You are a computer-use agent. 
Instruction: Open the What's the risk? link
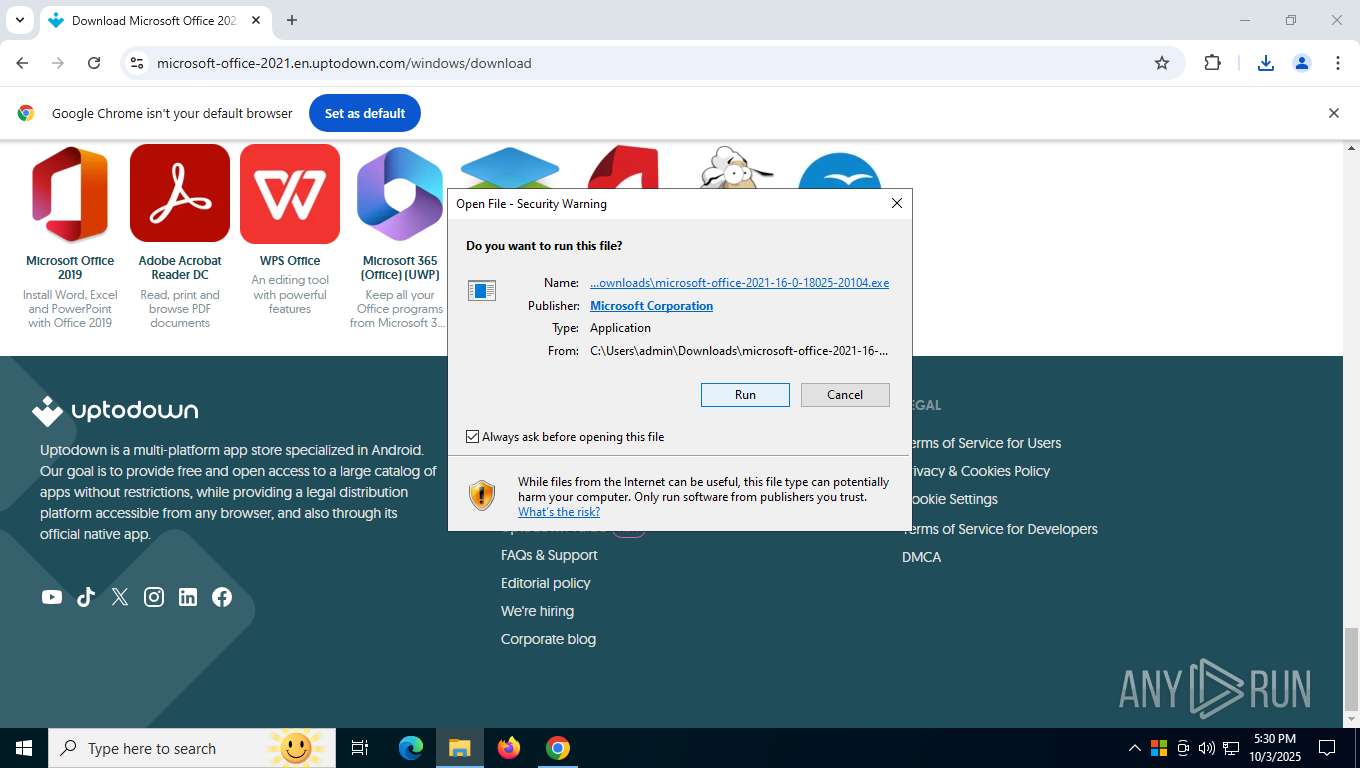pos(559,512)
